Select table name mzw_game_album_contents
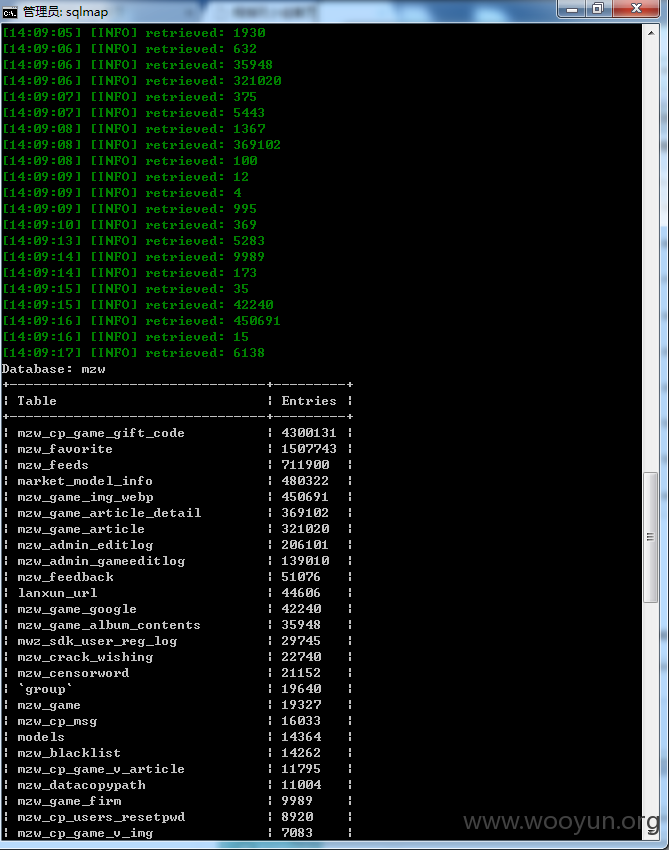The height and width of the screenshot is (850, 669). [x=109, y=625]
